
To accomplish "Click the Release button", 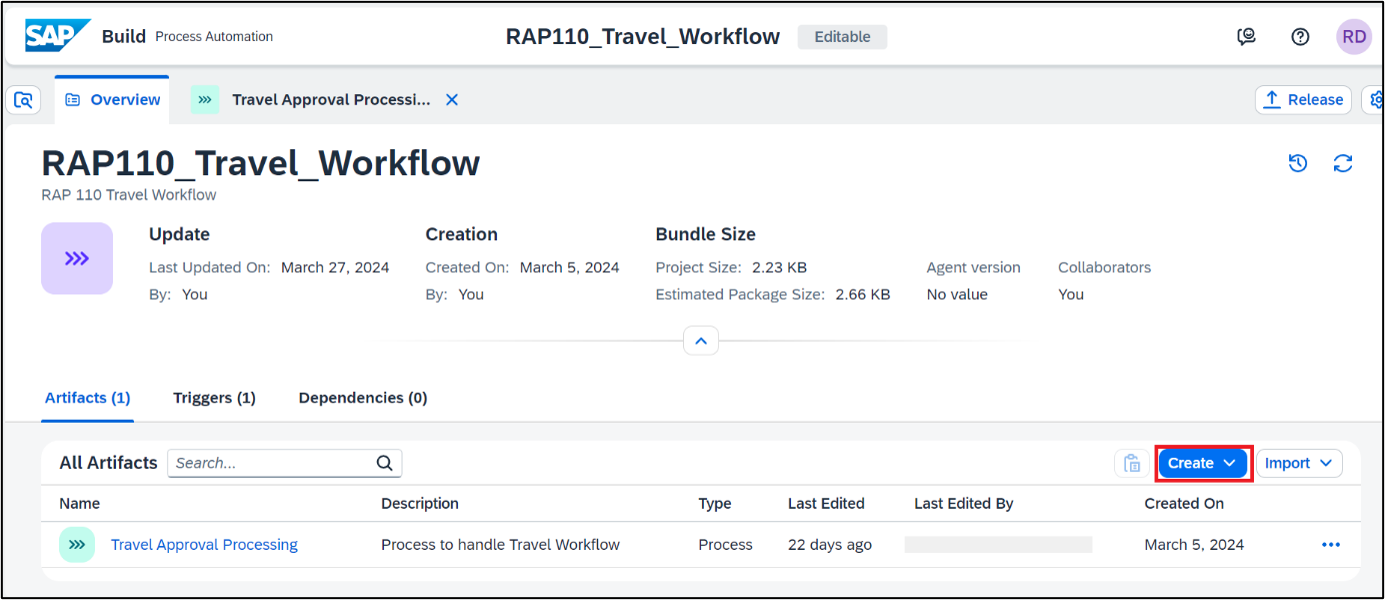I will (1303, 100).
